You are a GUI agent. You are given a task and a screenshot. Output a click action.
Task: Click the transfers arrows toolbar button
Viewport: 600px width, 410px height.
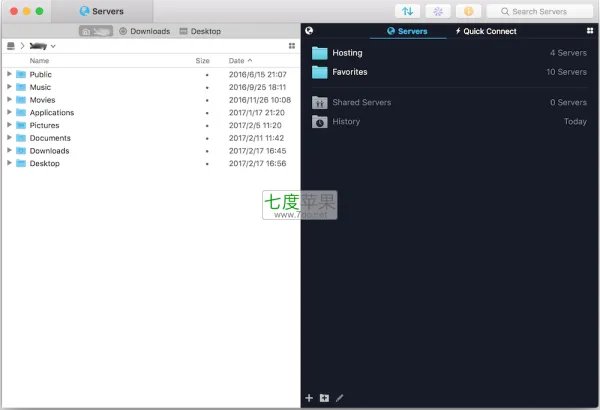(407, 11)
